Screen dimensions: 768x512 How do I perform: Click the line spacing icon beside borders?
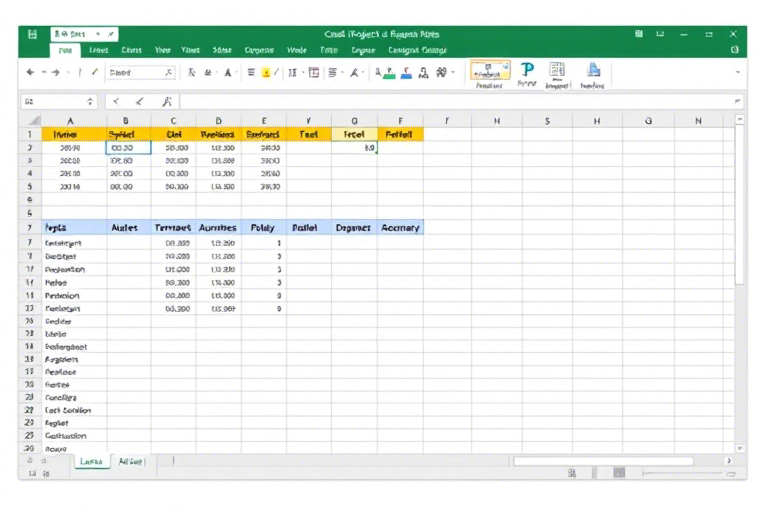pos(292,73)
